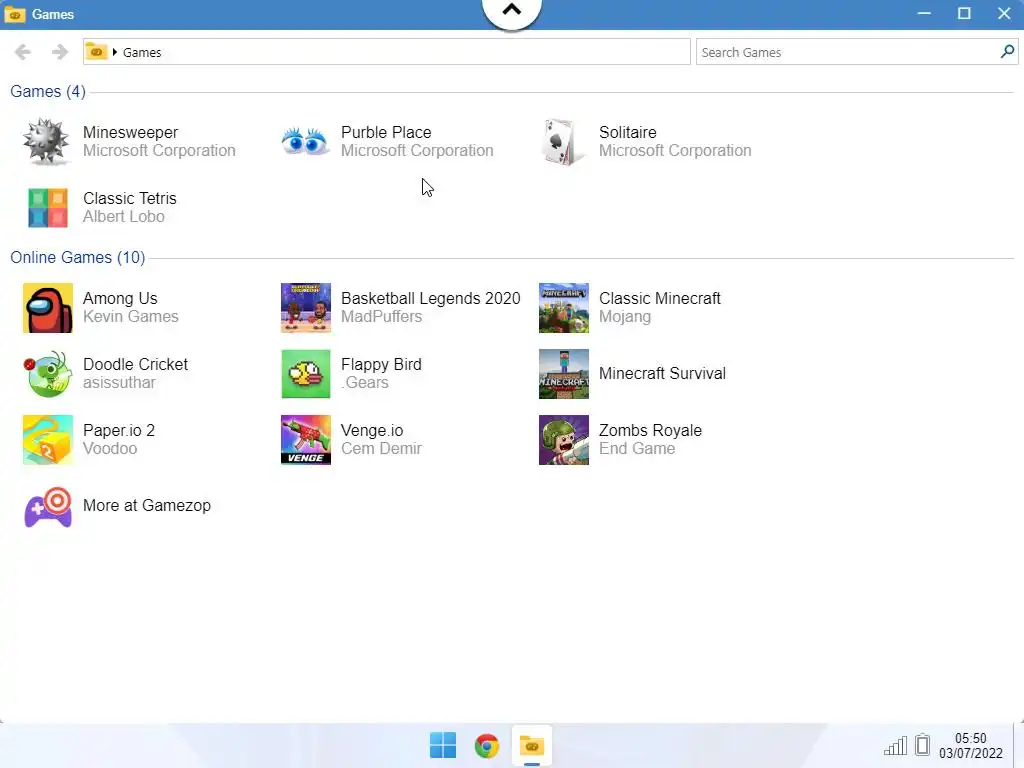Viewport: 1024px width, 768px height.
Task: Click the Cem Demir publisher text
Action: (381, 449)
